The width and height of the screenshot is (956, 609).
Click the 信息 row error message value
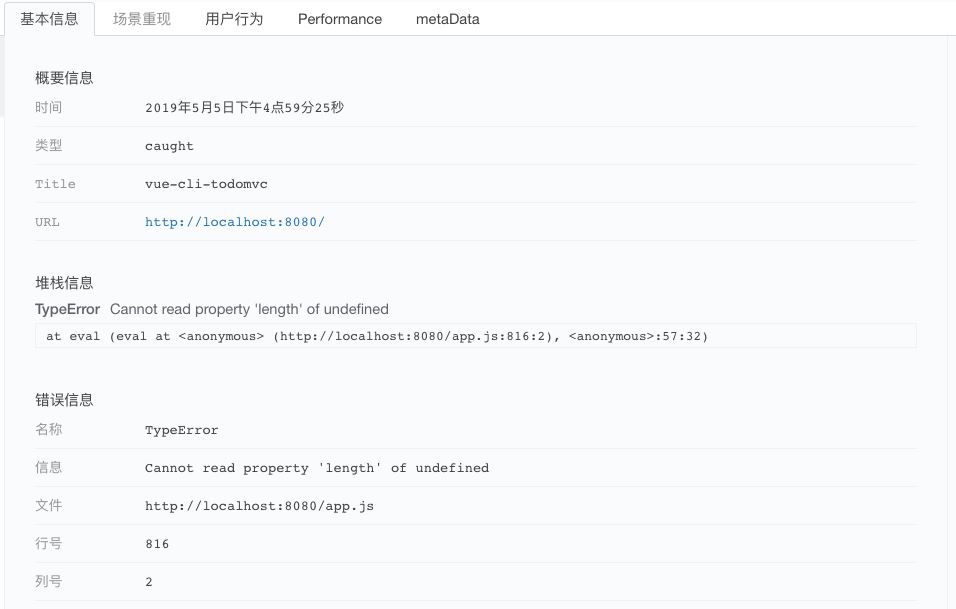tap(316, 468)
